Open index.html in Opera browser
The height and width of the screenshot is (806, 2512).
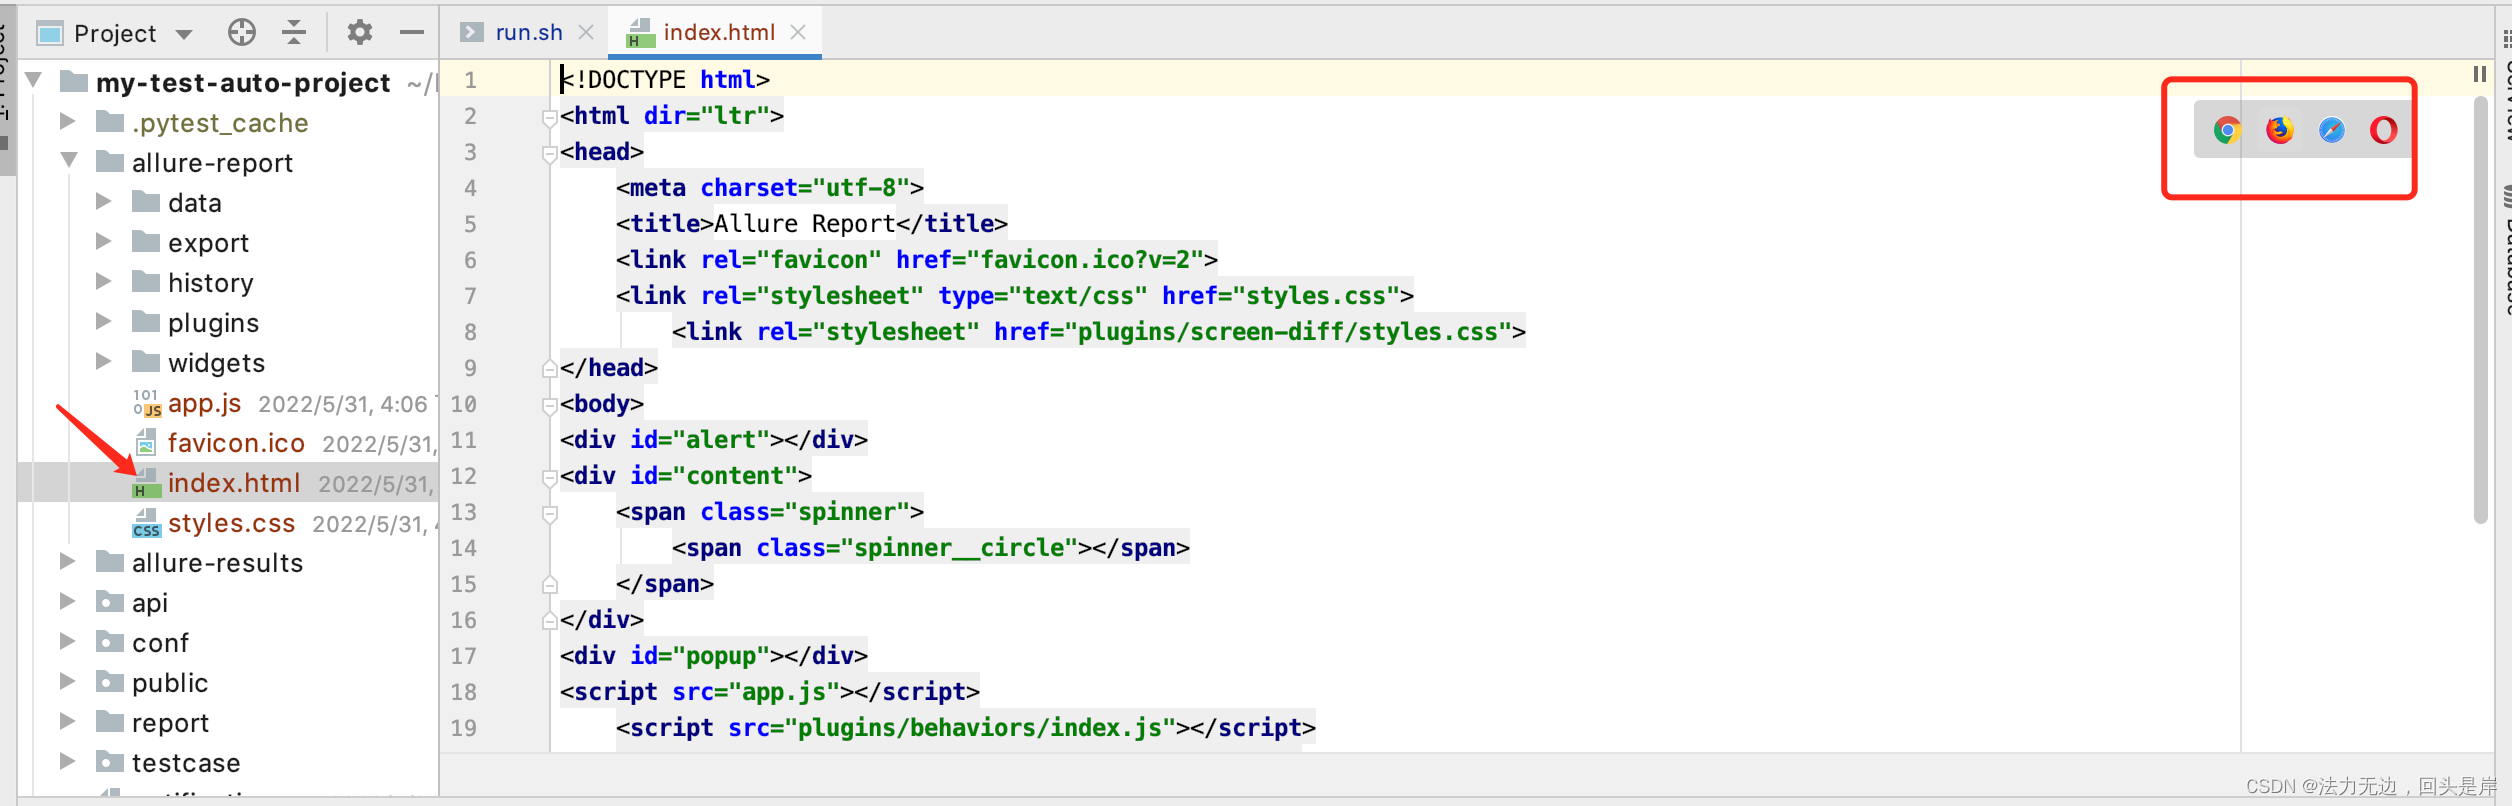point(2383,130)
